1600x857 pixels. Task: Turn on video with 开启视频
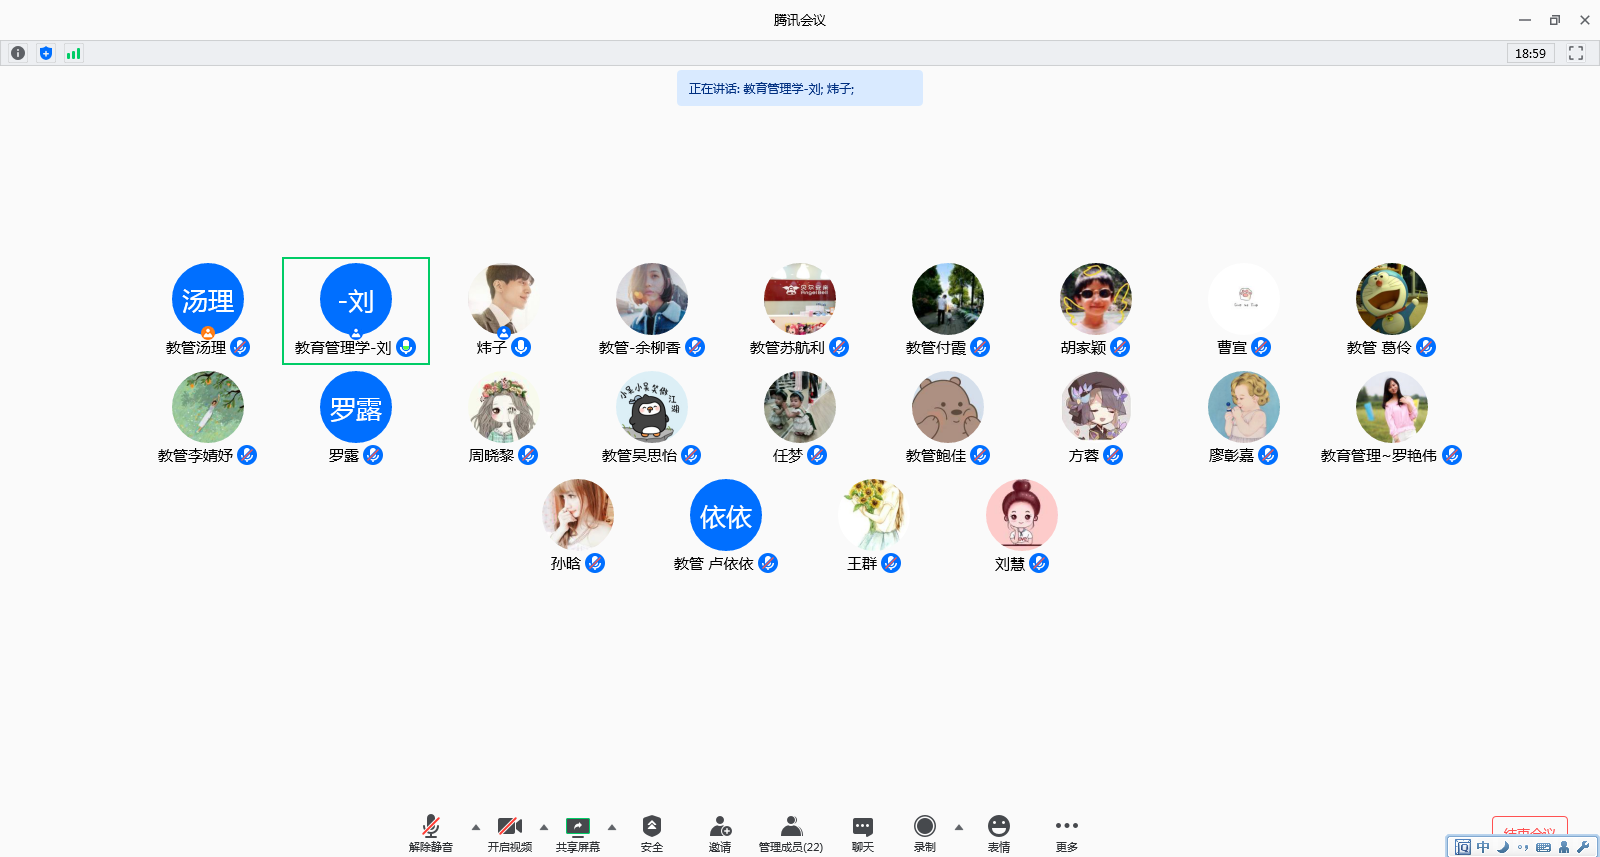(510, 831)
